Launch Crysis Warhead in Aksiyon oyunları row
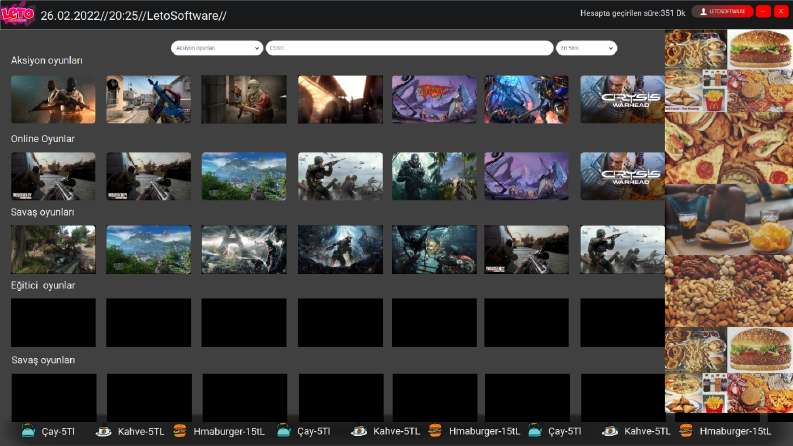Viewport: 793px width, 446px height. 622,100
